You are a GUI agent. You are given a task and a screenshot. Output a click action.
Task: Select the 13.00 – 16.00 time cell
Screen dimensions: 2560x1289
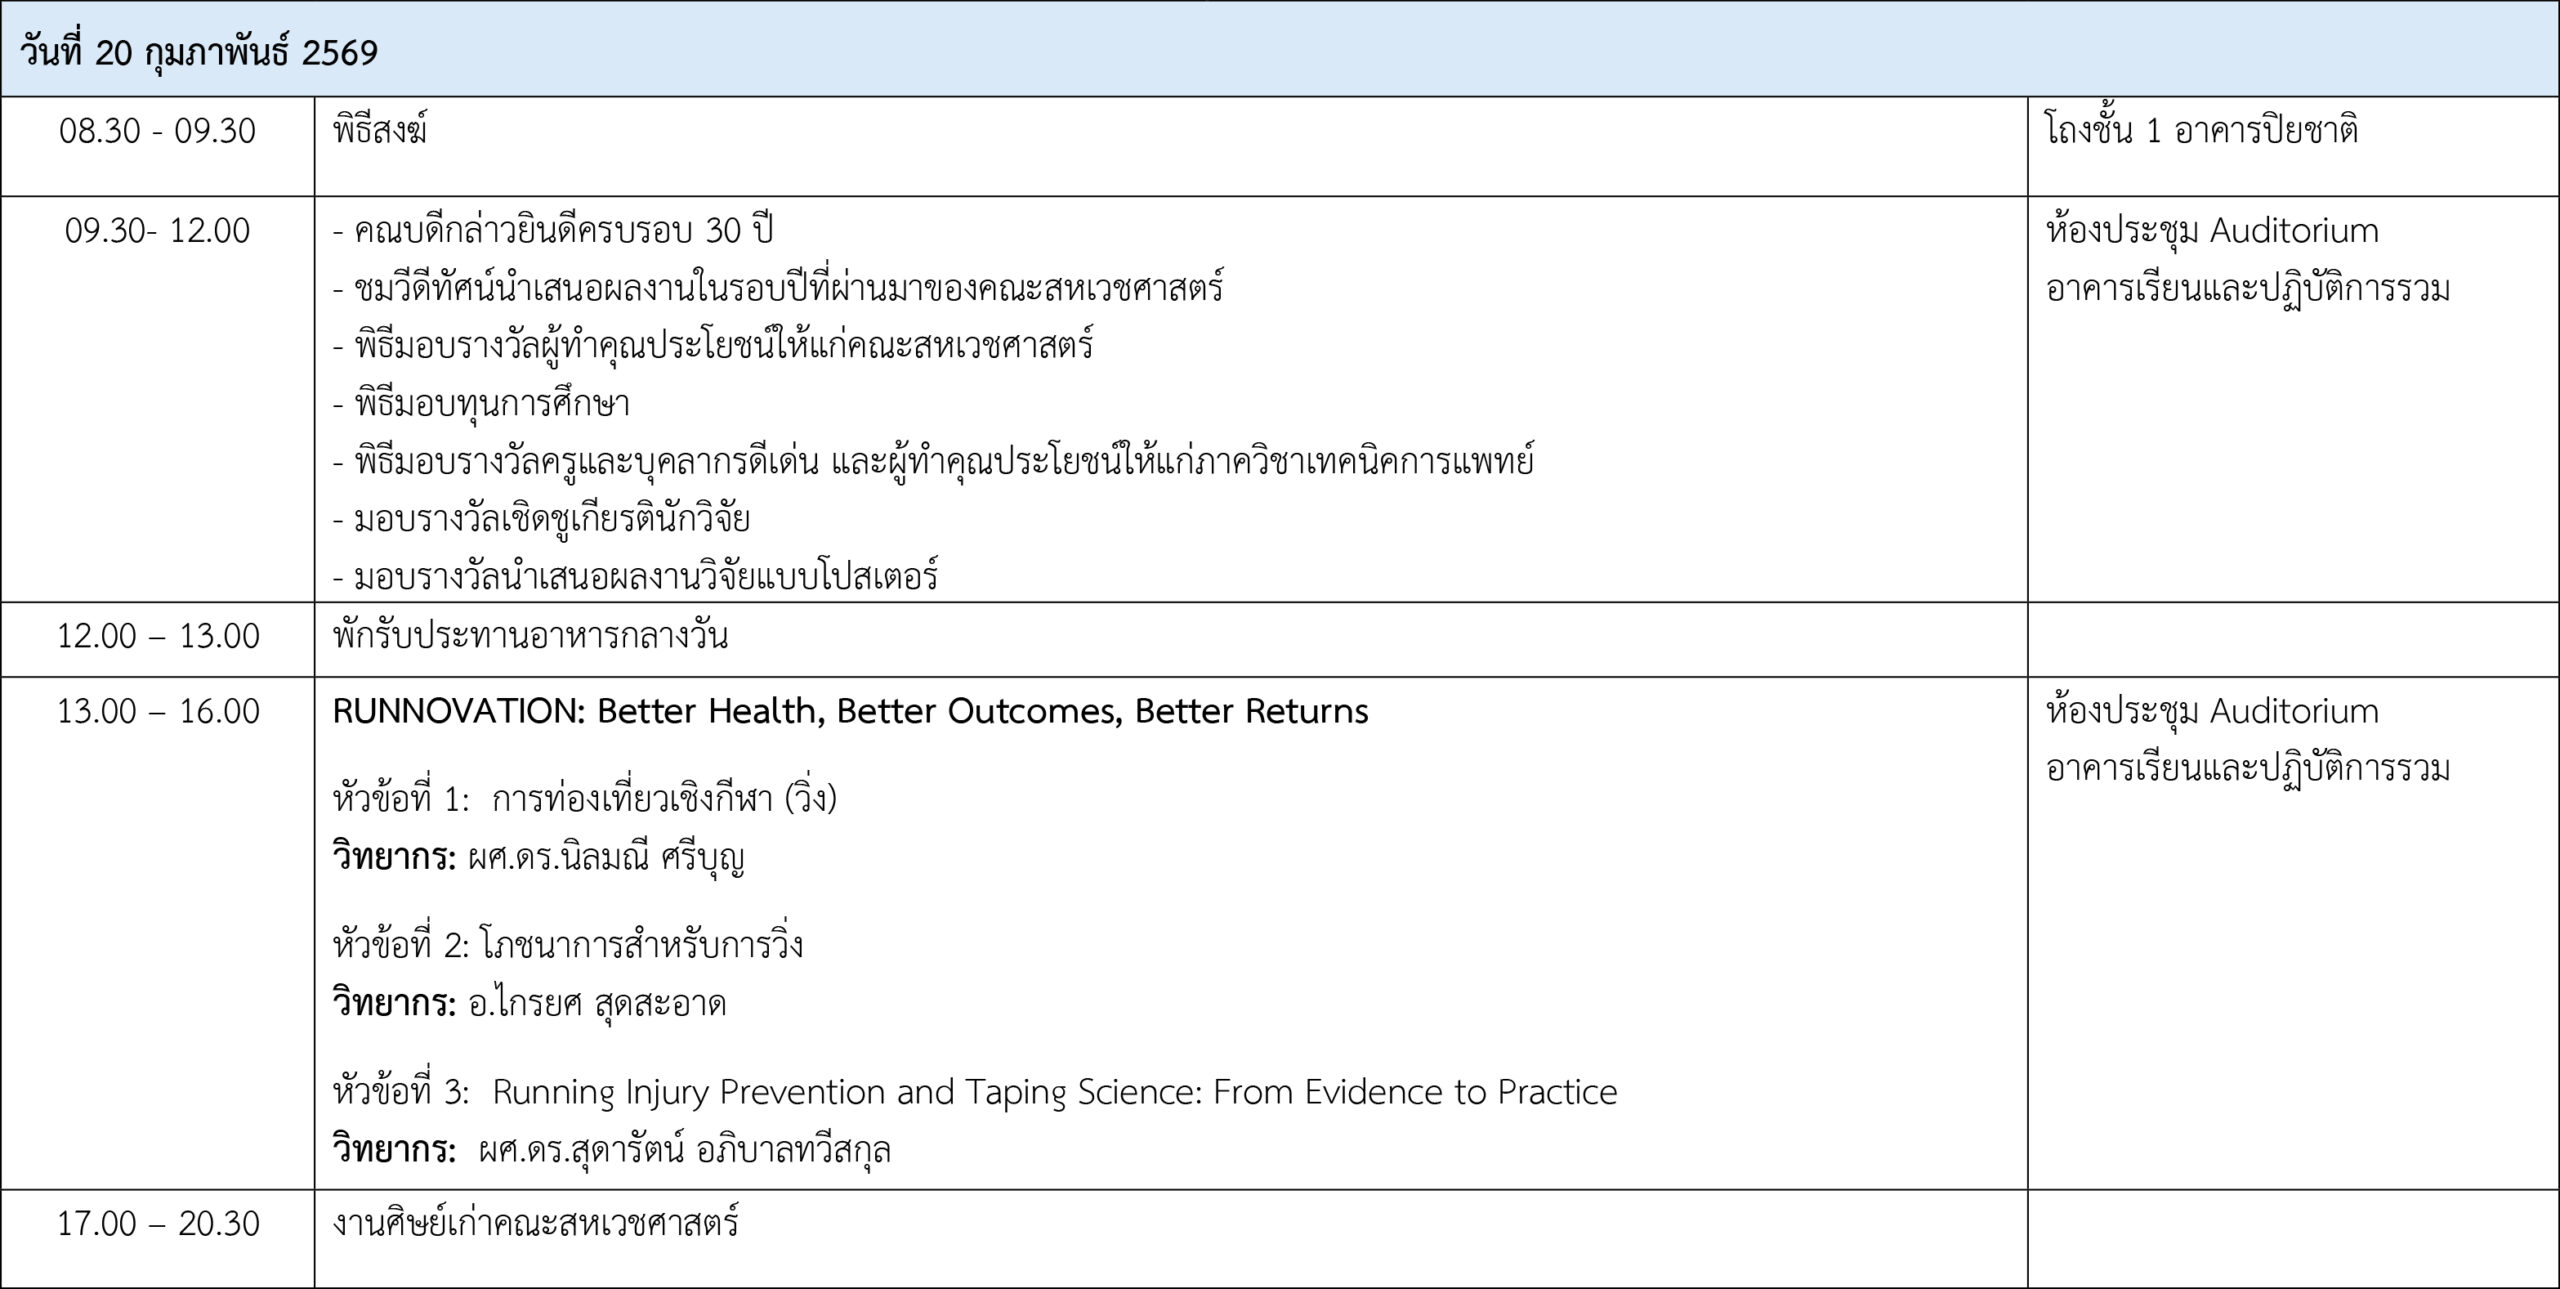pos(158,711)
